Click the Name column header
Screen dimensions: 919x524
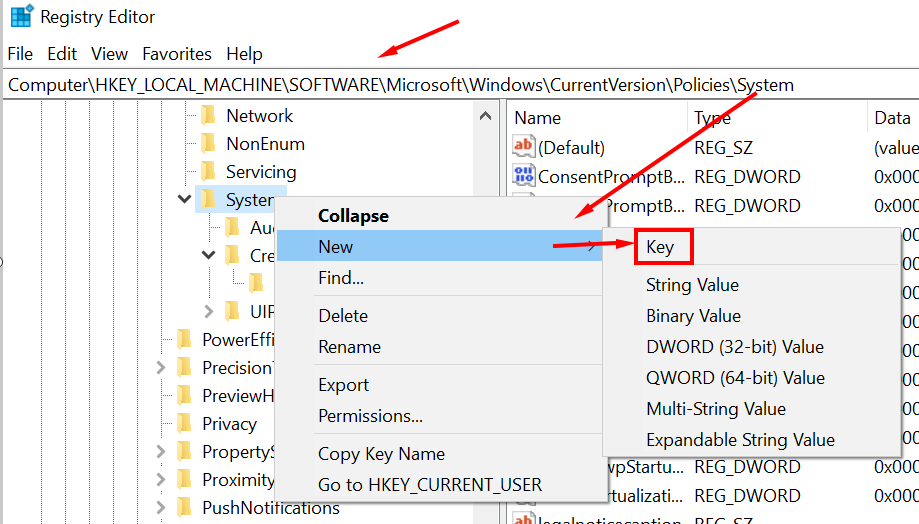pos(597,118)
